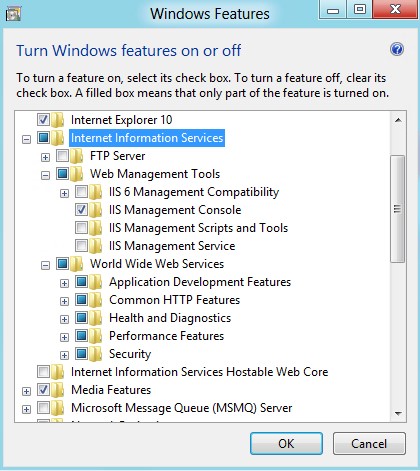The image size is (420, 471).
Task: Click the folder icon beside Security
Action: pyautogui.click(x=96, y=354)
